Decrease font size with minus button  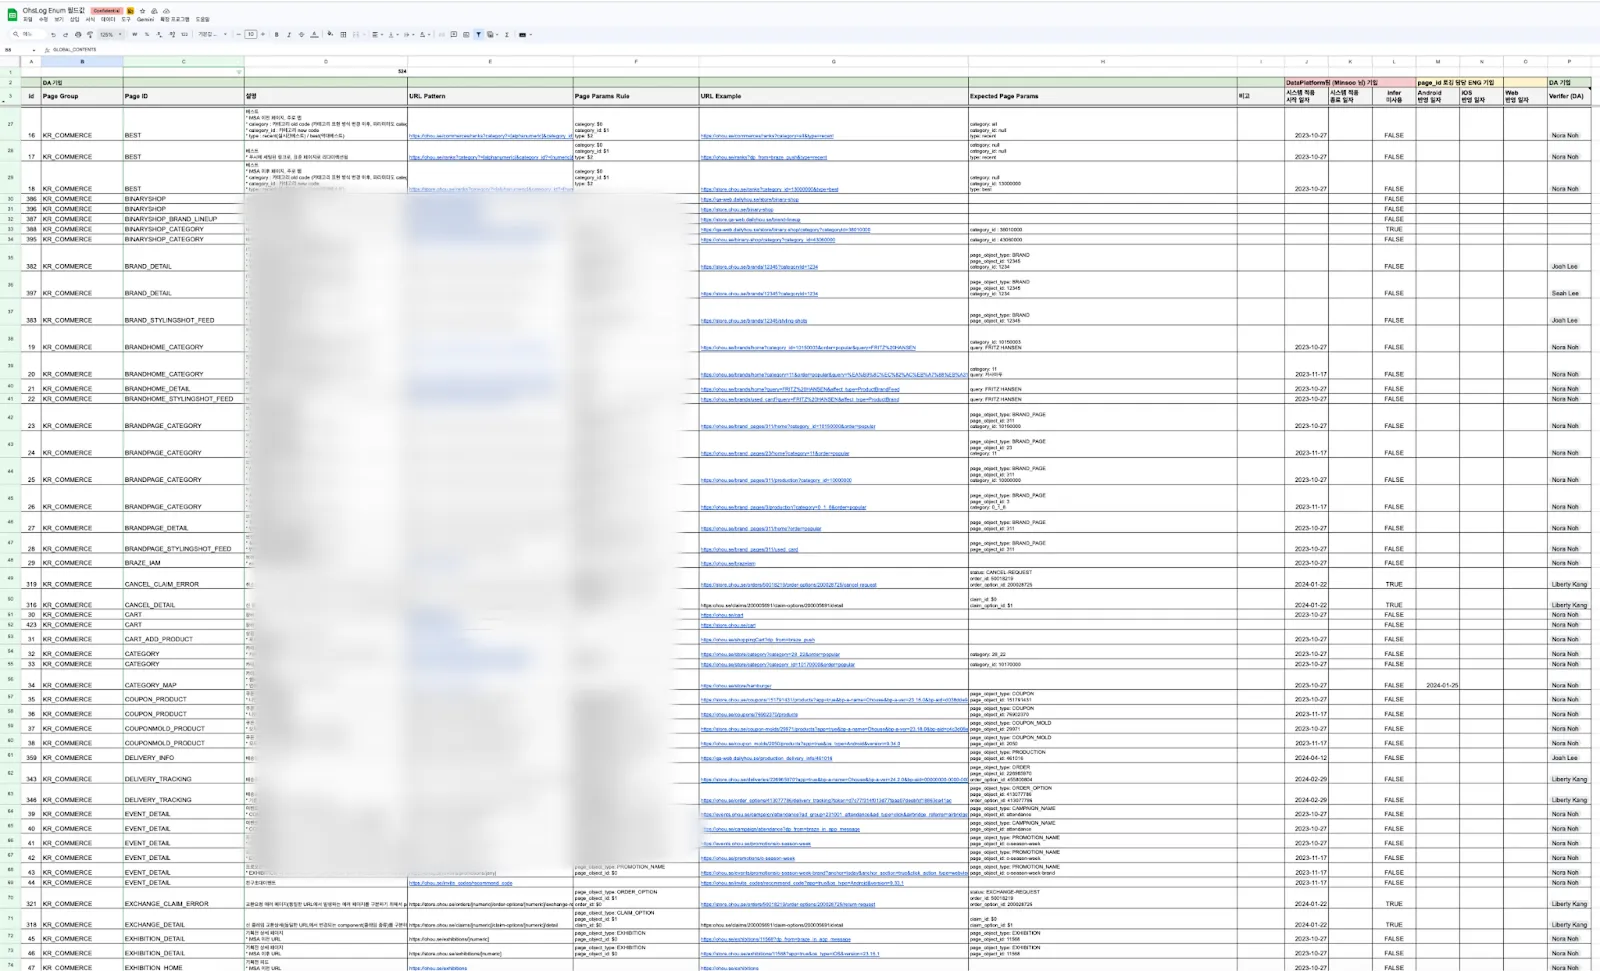238,34
